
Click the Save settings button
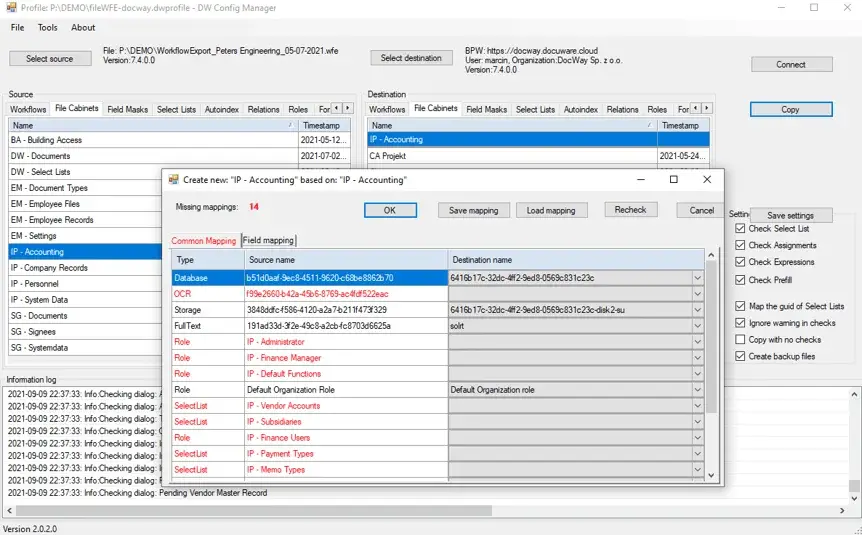(791, 215)
